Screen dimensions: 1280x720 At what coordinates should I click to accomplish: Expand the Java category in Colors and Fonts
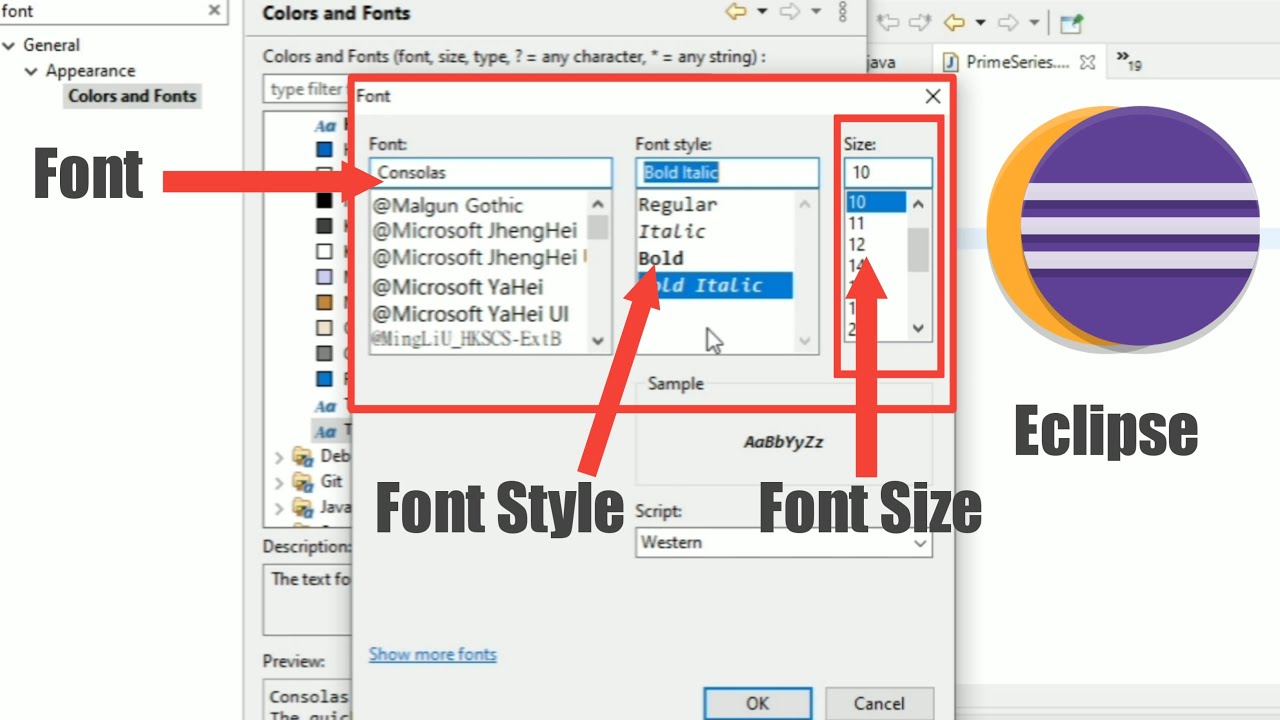279,508
